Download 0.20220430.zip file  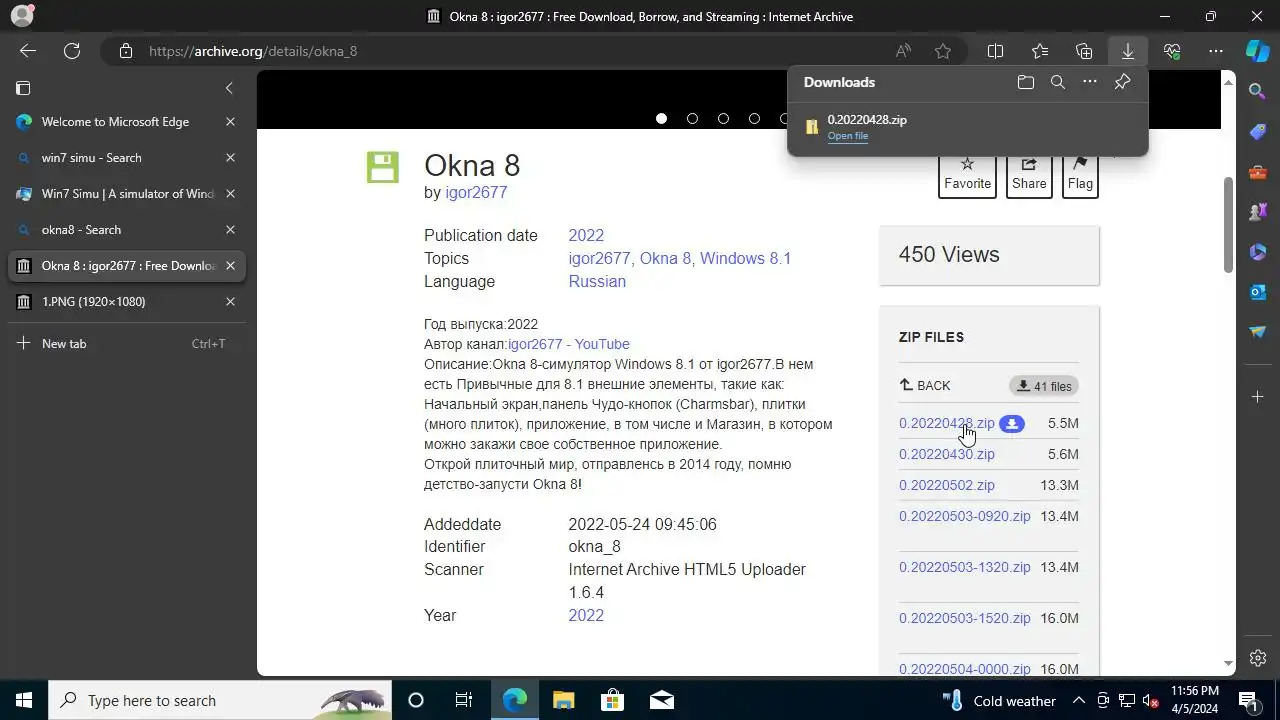[946, 455]
